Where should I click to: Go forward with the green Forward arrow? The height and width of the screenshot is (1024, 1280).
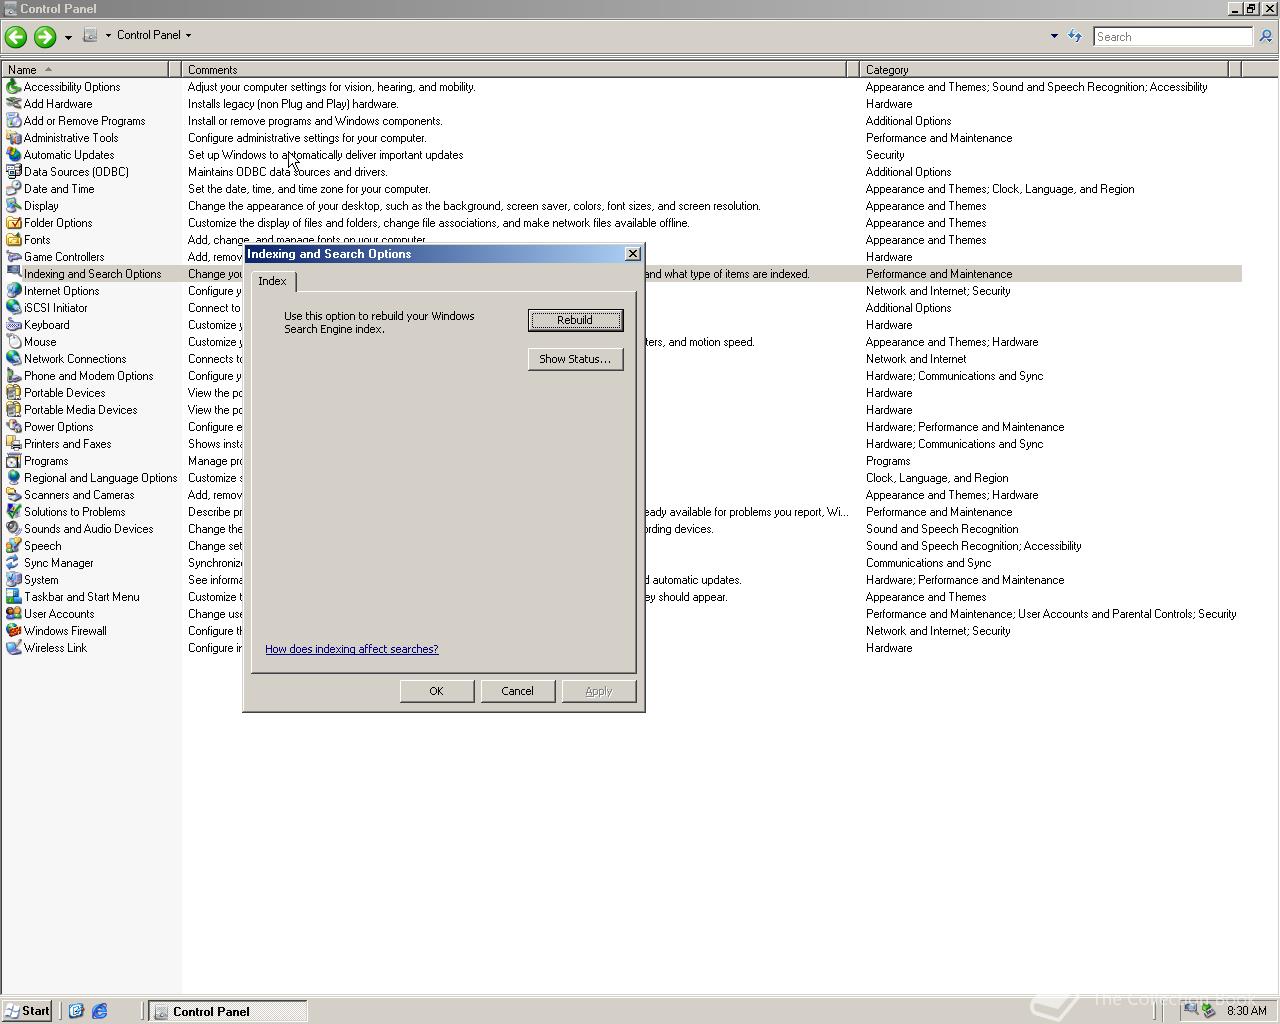(45, 37)
